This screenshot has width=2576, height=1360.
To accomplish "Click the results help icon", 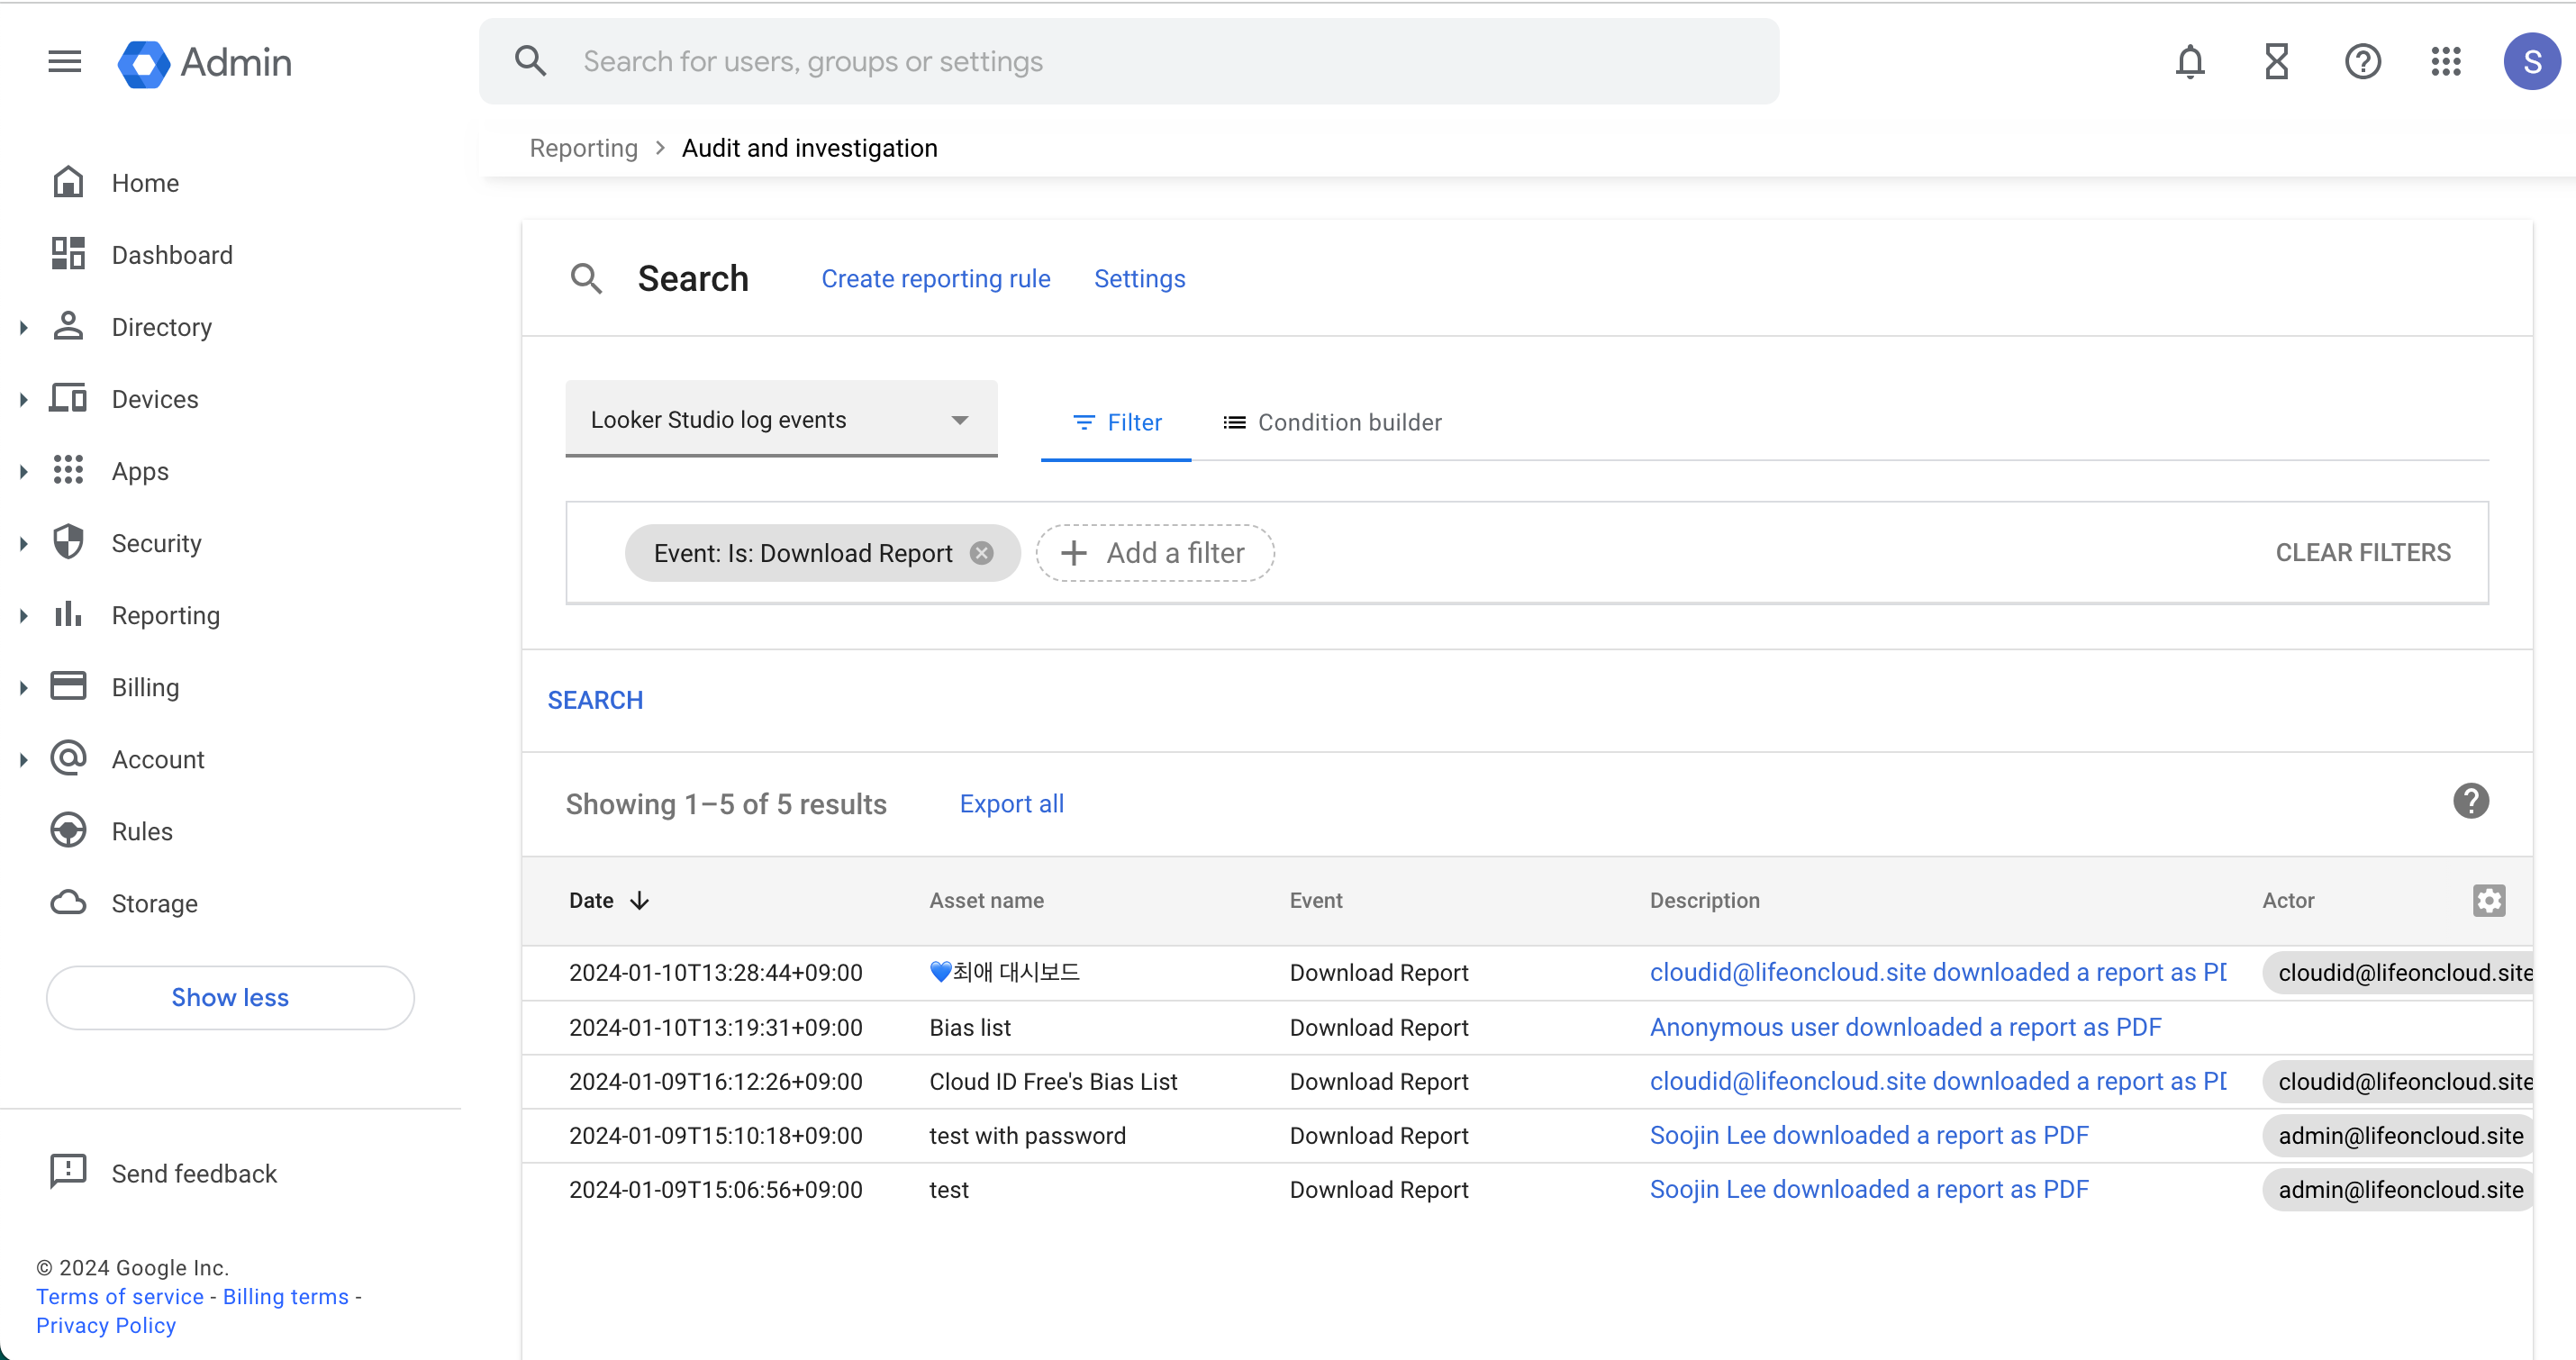I will 2470,801.
